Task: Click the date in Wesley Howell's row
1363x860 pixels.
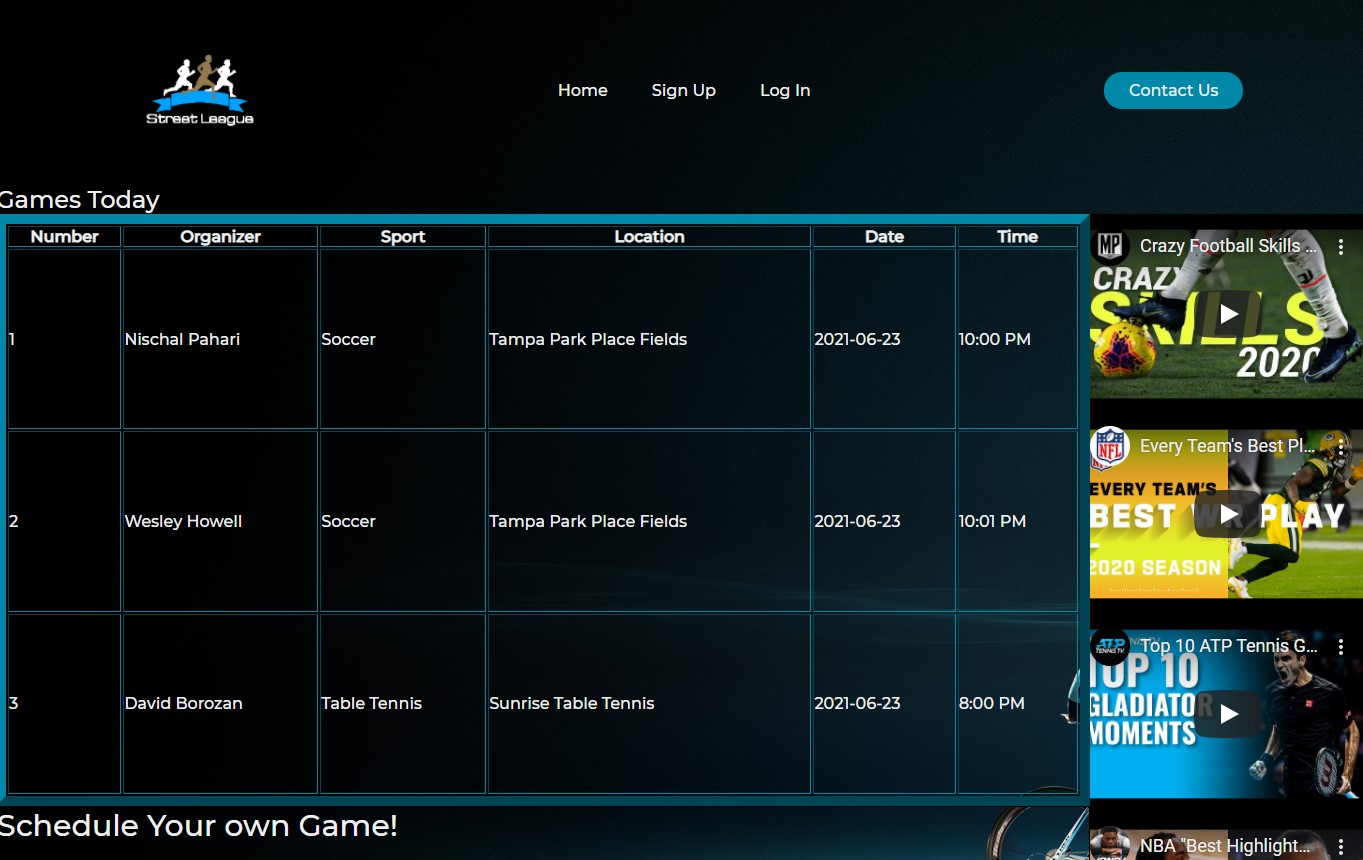Action: click(884, 521)
